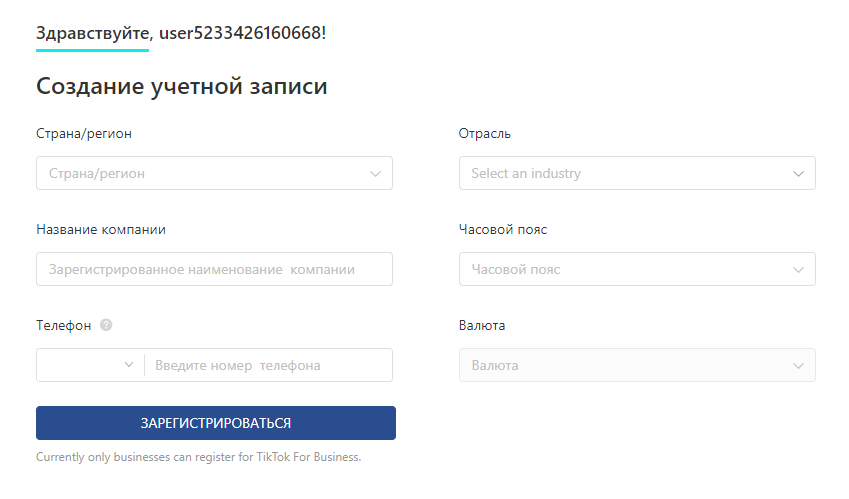Click the 'Создание учетной записи' heading

coord(182,86)
